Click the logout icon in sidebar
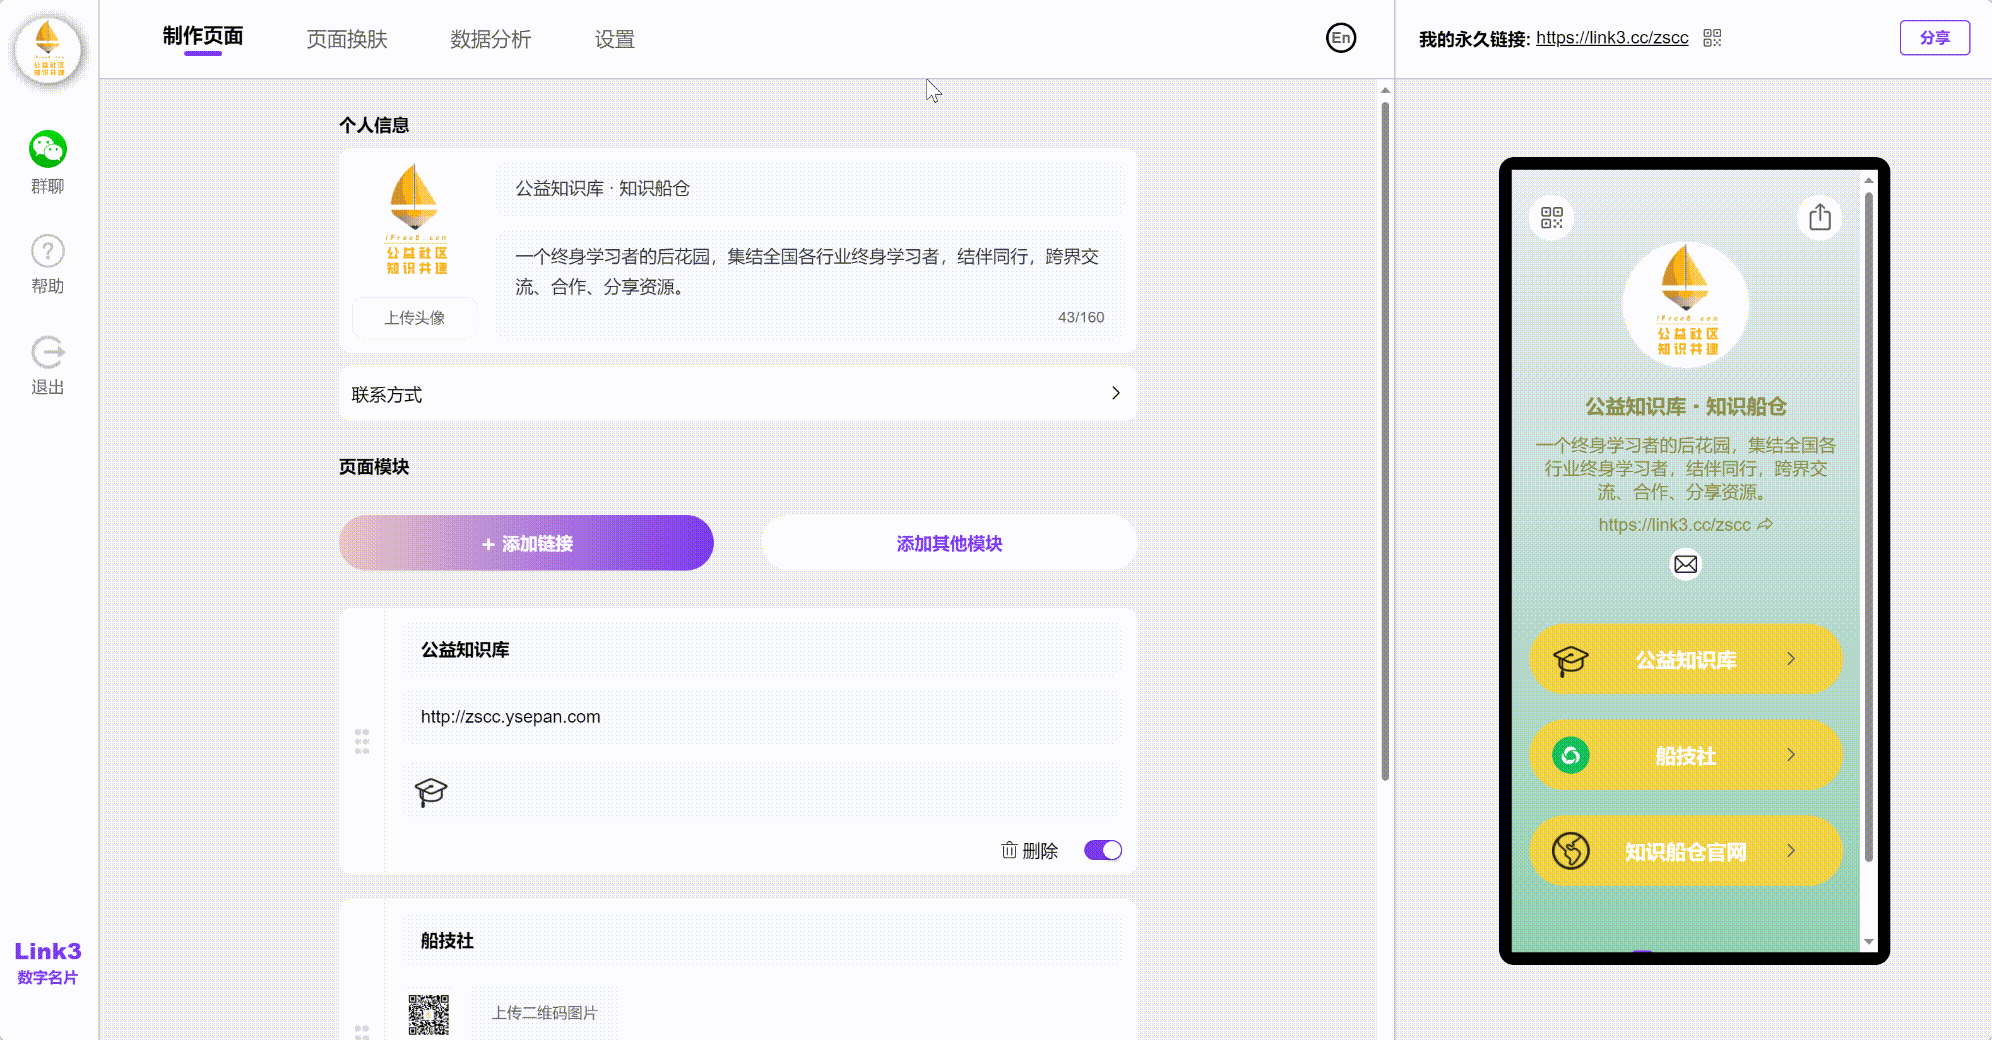Viewport: 1992px width, 1040px height. [47, 352]
